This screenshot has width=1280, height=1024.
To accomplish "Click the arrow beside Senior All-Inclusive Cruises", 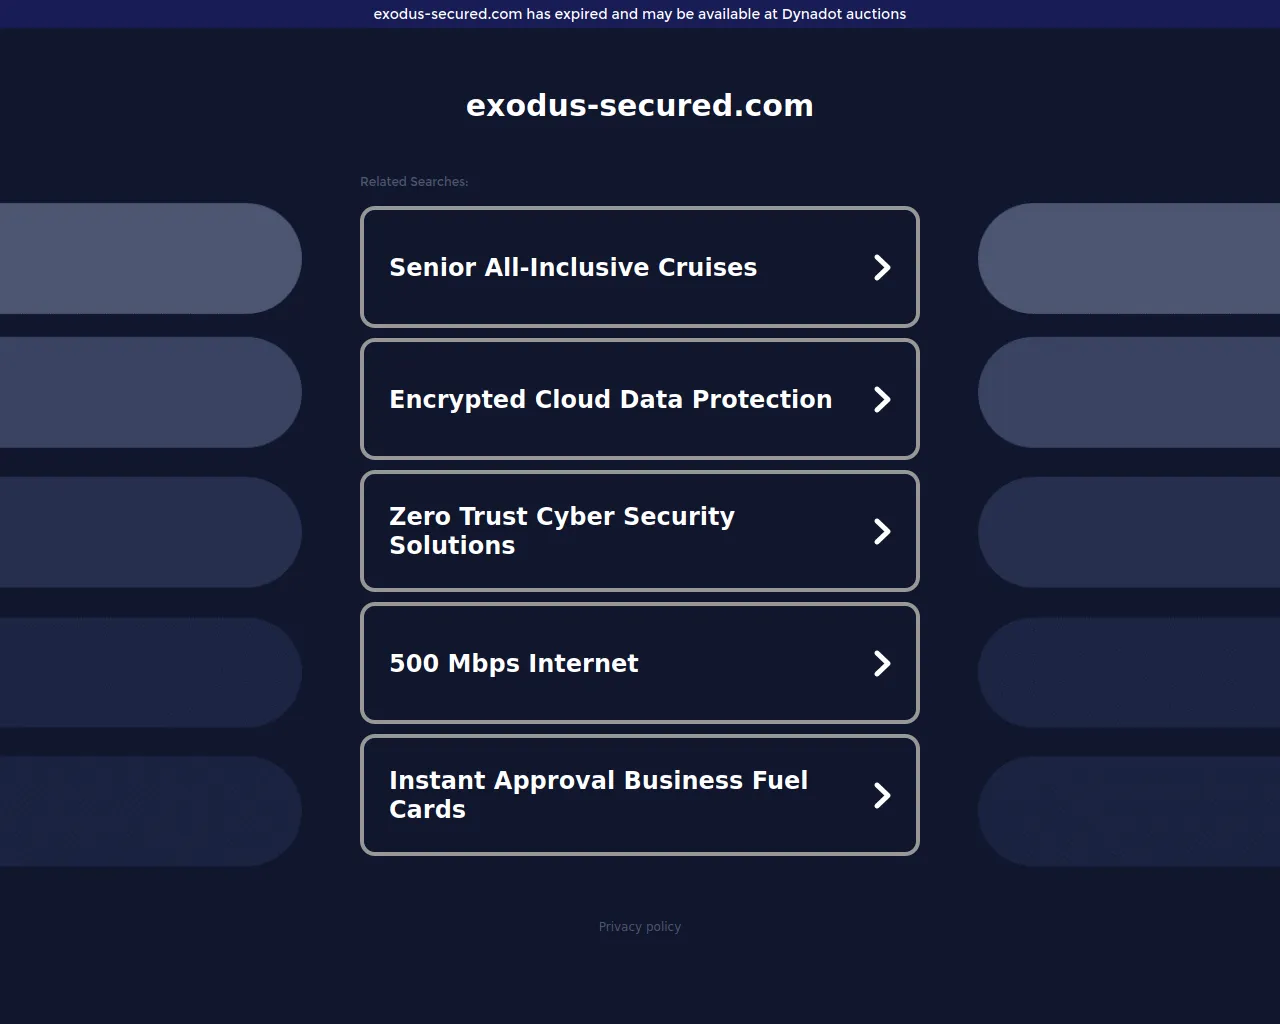I will coord(881,268).
